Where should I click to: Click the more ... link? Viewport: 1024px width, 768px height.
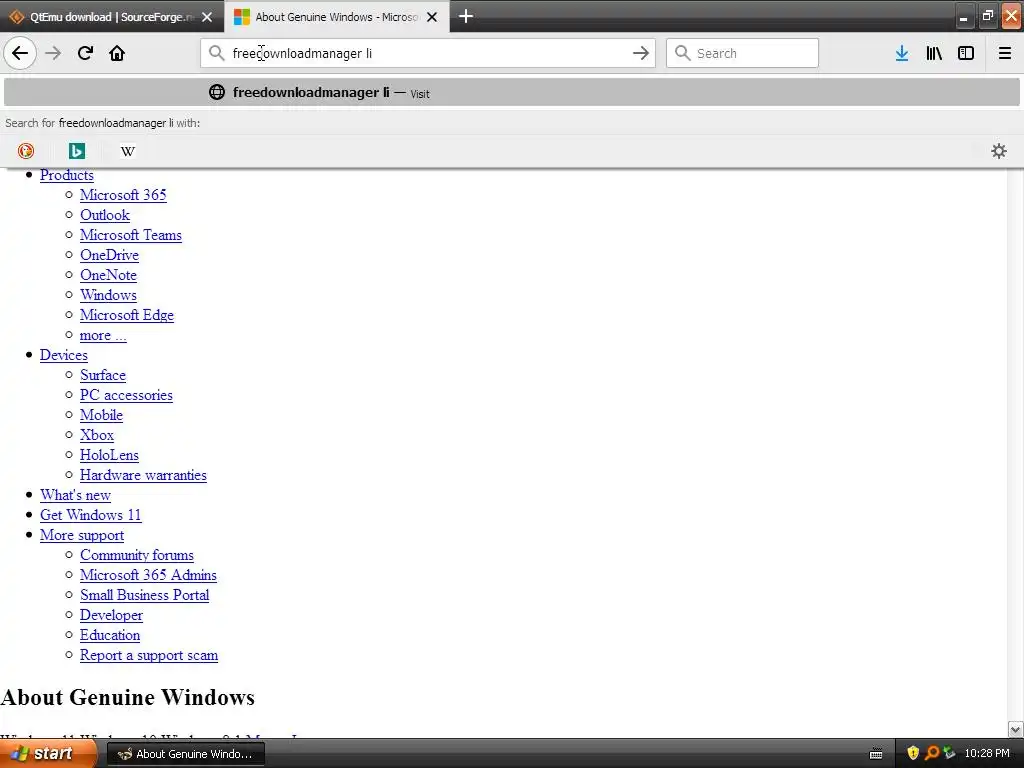(103, 335)
